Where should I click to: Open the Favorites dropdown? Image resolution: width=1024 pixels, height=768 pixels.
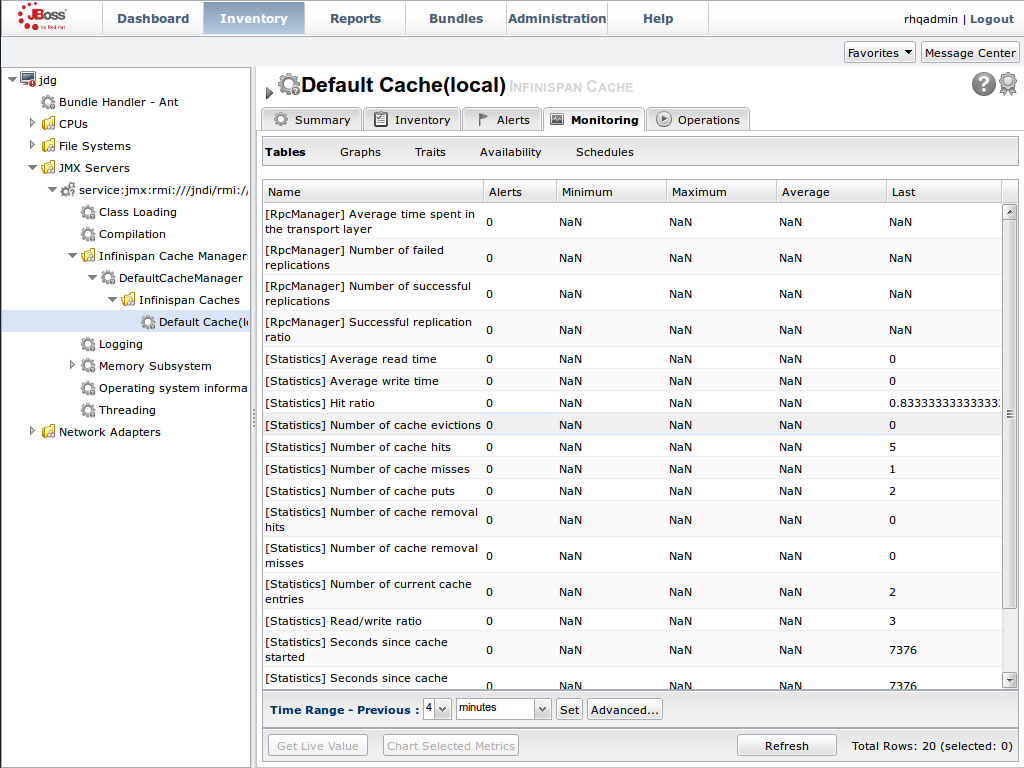pos(879,53)
